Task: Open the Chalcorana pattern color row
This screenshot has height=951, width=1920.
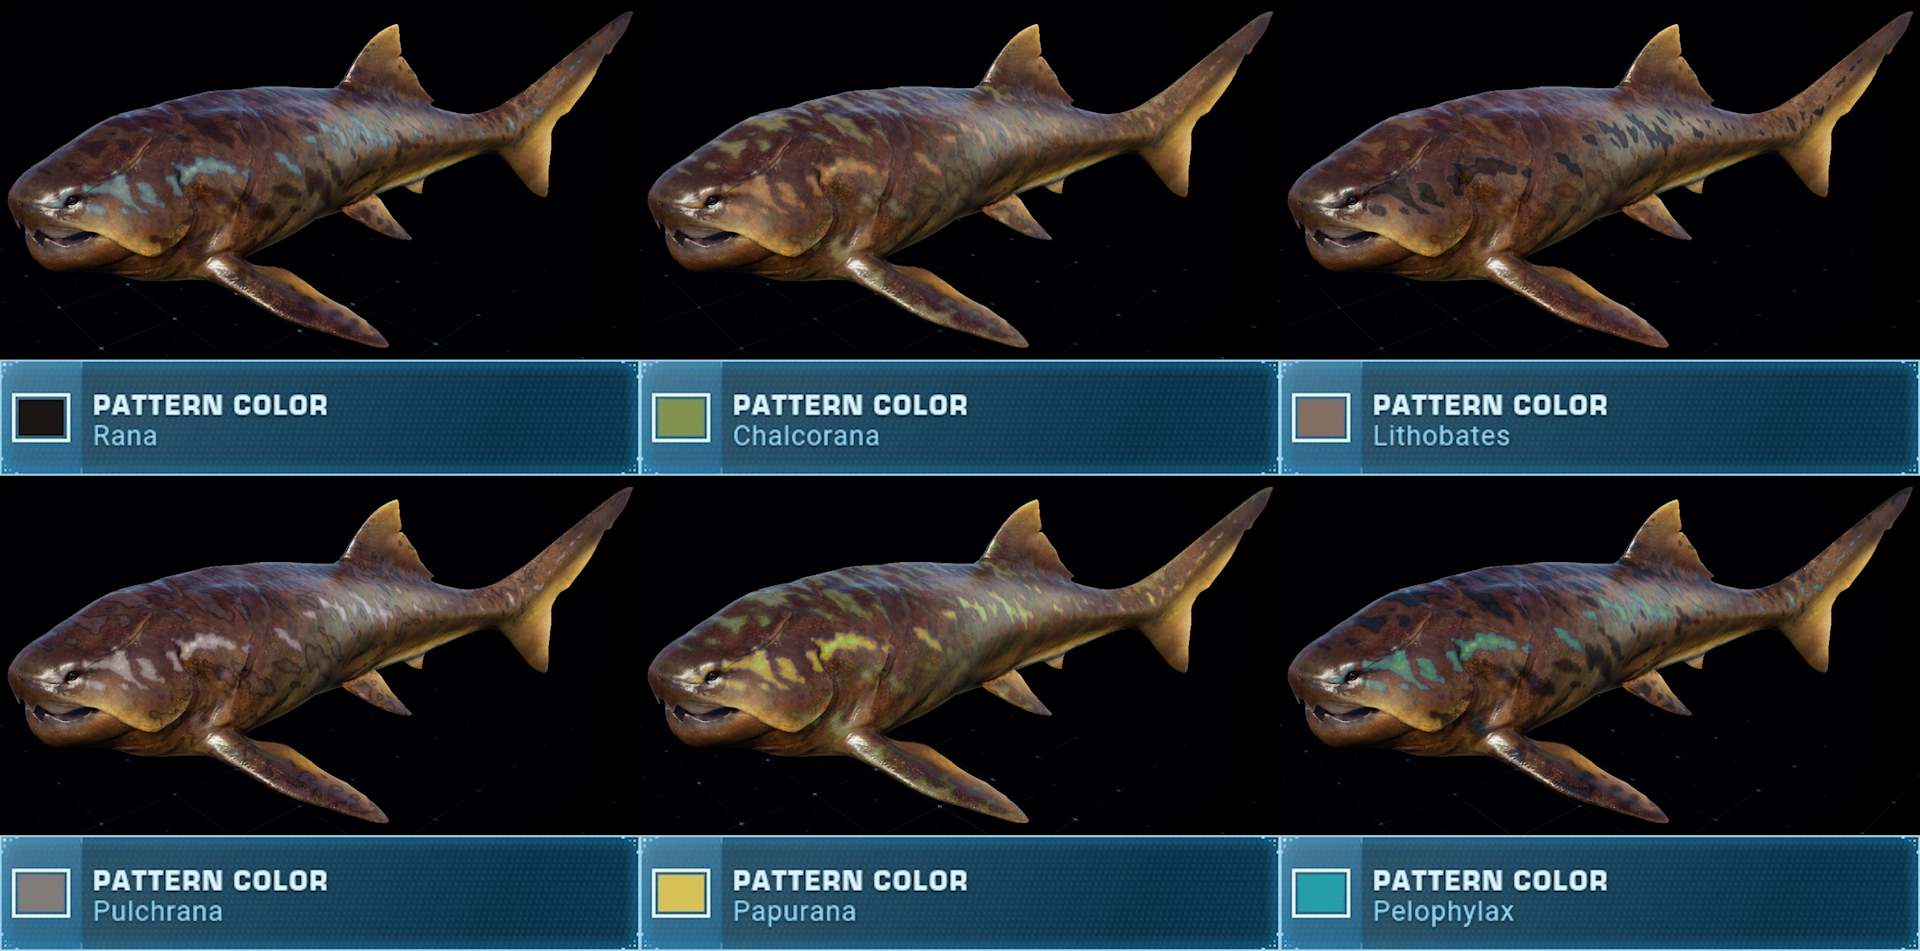Action: (959, 417)
